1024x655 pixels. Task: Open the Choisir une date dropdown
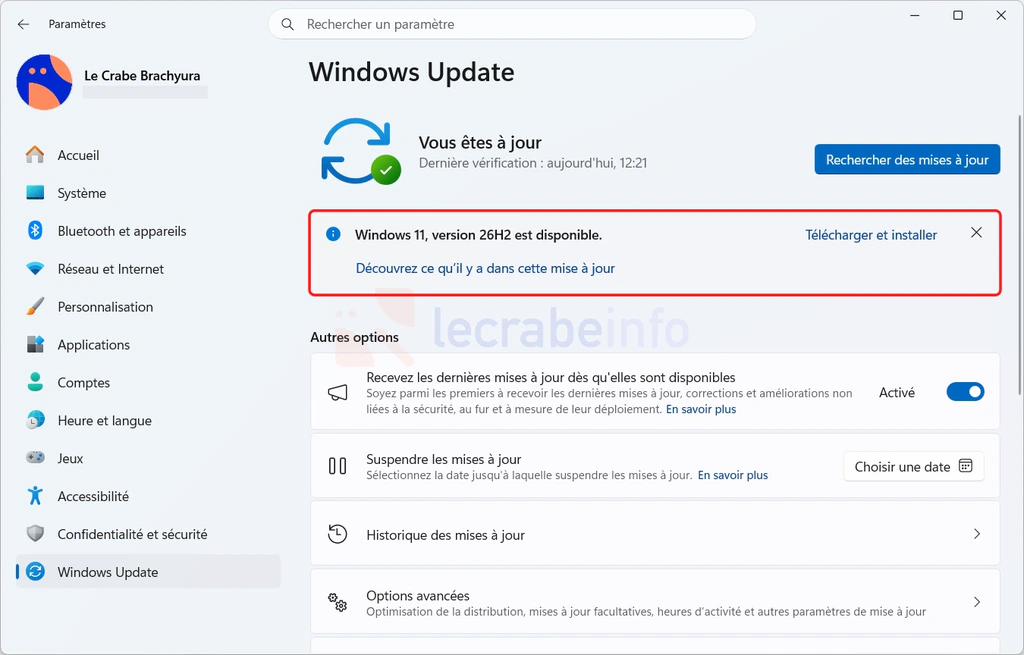coord(914,466)
